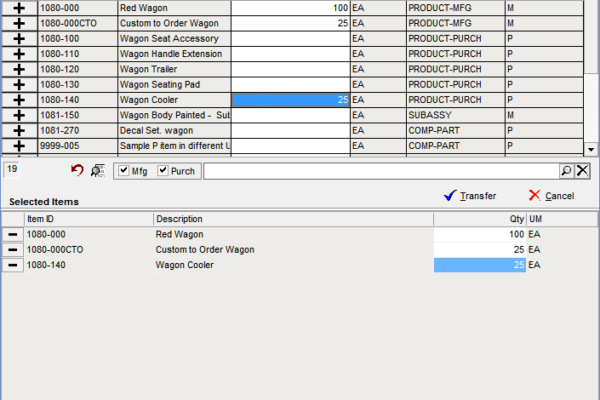This screenshot has height=400, width=600.
Task: Click the Transfer button
Action: click(470, 196)
